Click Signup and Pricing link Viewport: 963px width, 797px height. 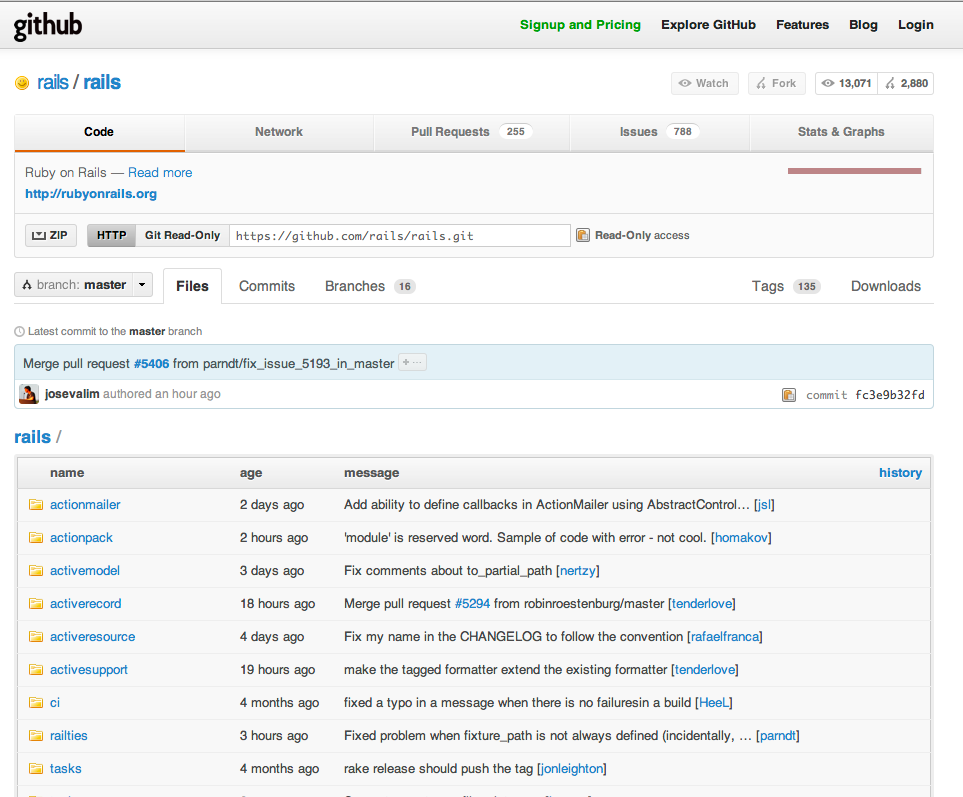click(580, 25)
